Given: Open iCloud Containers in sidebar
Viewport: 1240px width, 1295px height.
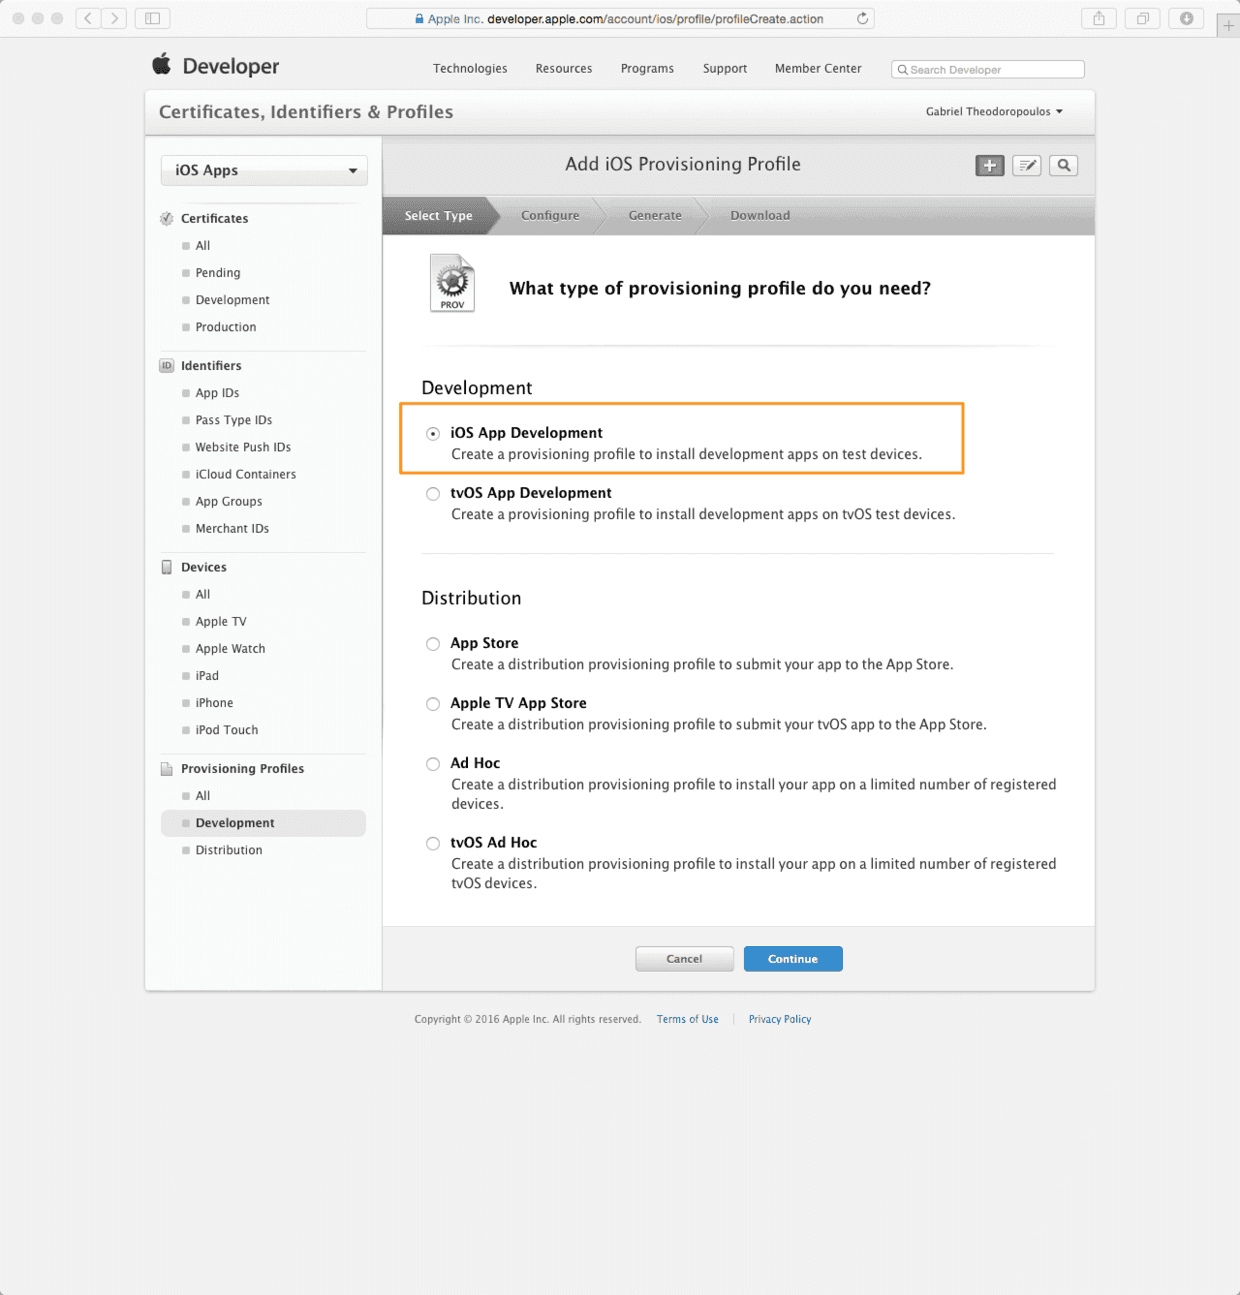Looking at the screenshot, I should 246,474.
